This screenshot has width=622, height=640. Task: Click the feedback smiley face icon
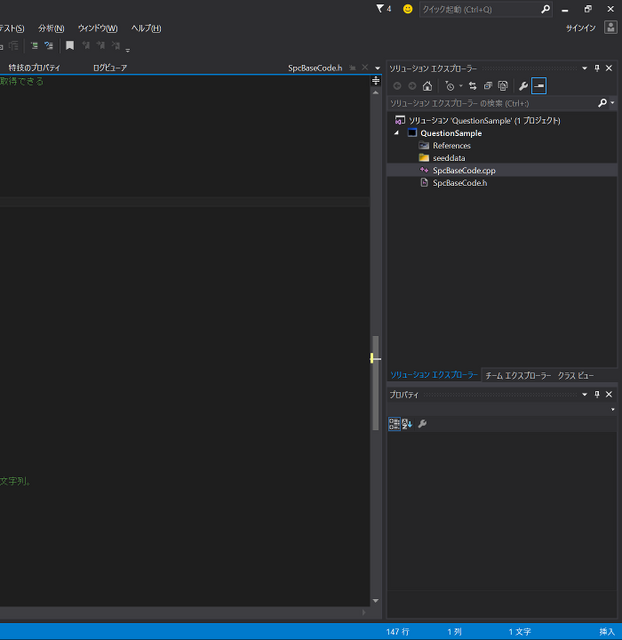coord(408,9)
